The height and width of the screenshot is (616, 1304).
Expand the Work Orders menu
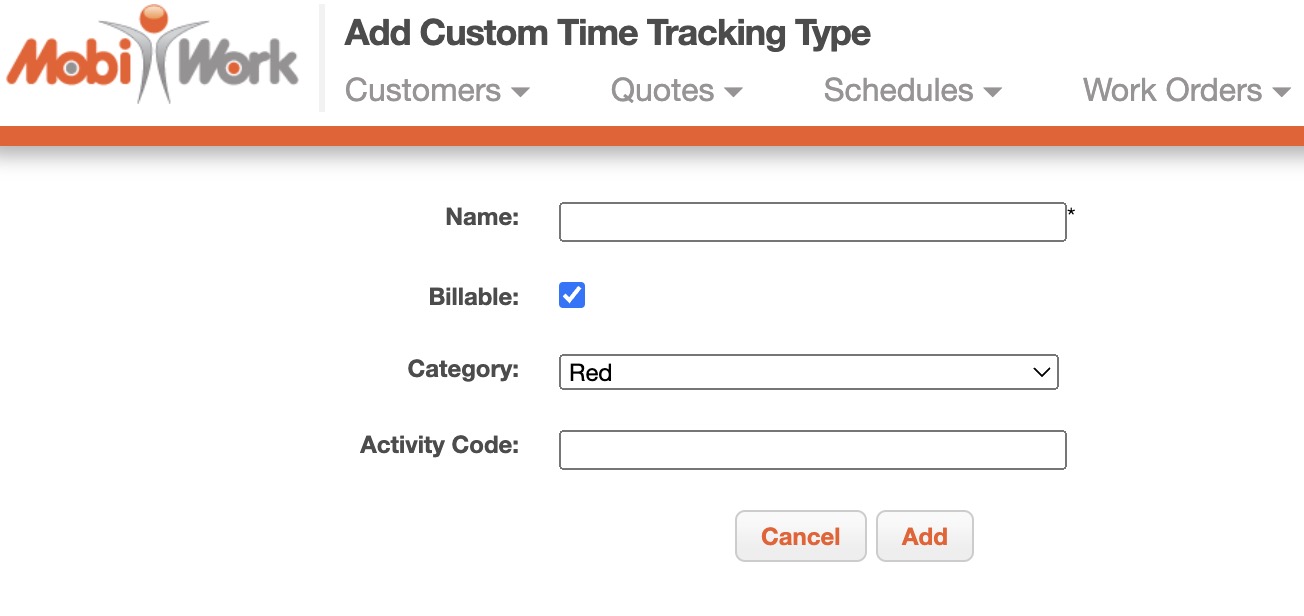[1172, 91]
